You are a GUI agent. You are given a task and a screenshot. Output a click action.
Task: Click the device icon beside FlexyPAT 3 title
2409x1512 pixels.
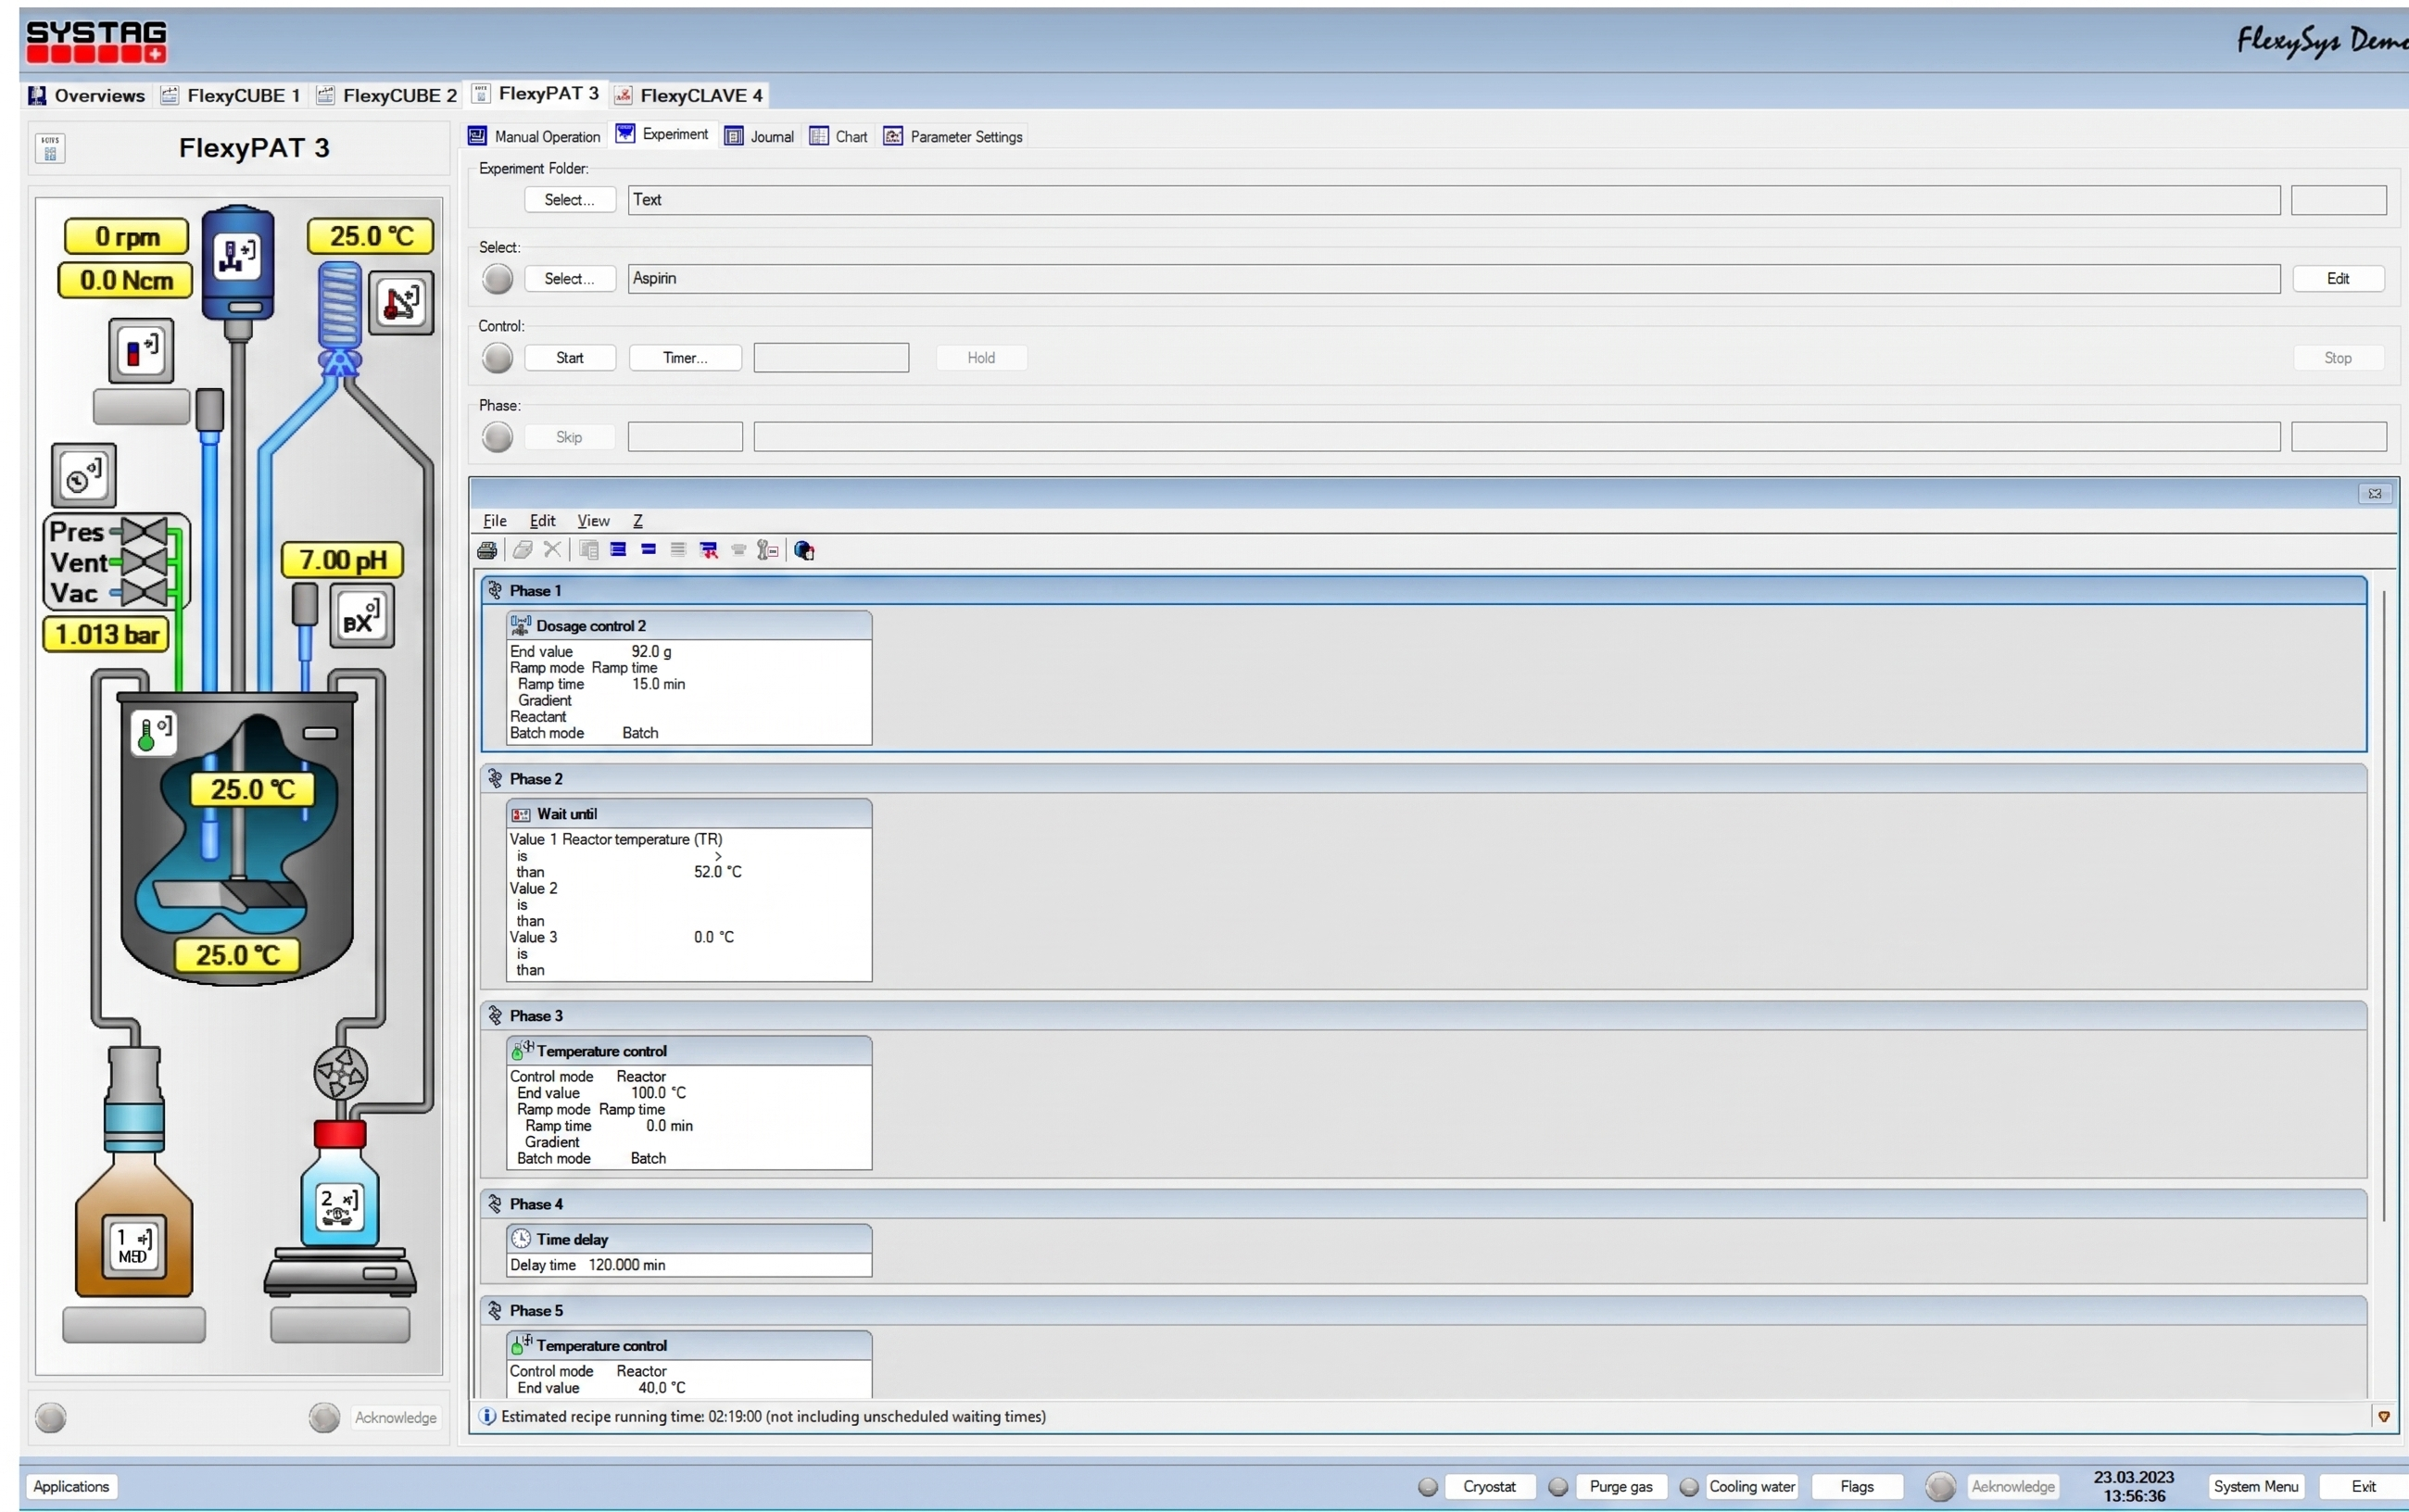click(50, 148)
